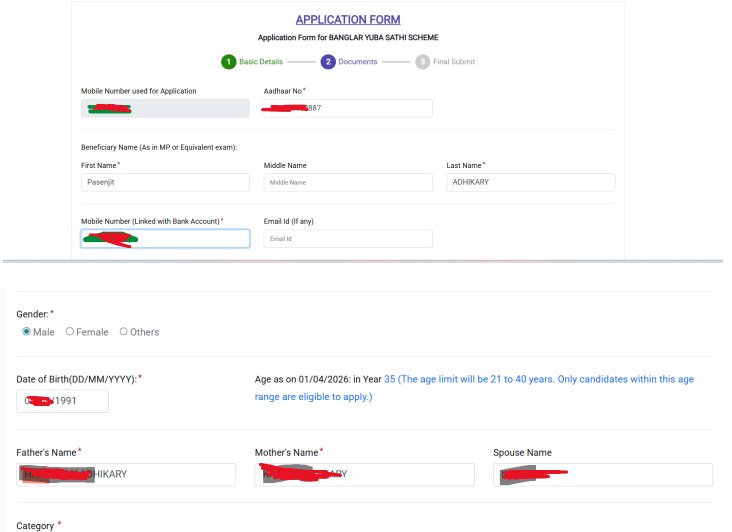Click the APPLICATION FORM heading link
Viewport: 732px width, 532px height.
tap(348, 20)
